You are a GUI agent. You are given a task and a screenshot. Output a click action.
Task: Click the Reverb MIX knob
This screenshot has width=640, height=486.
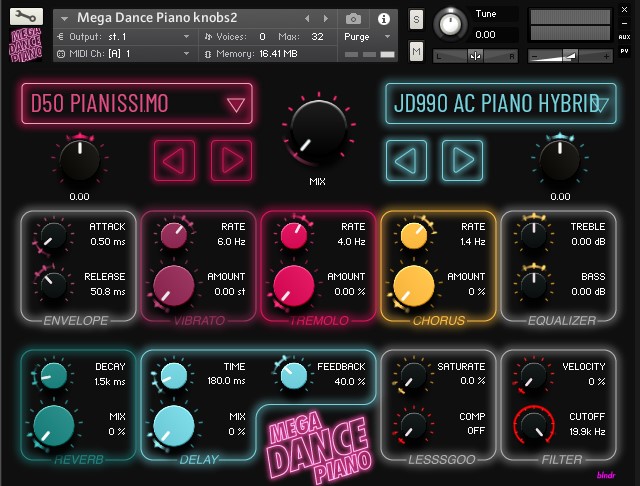(x=54, y=426)
